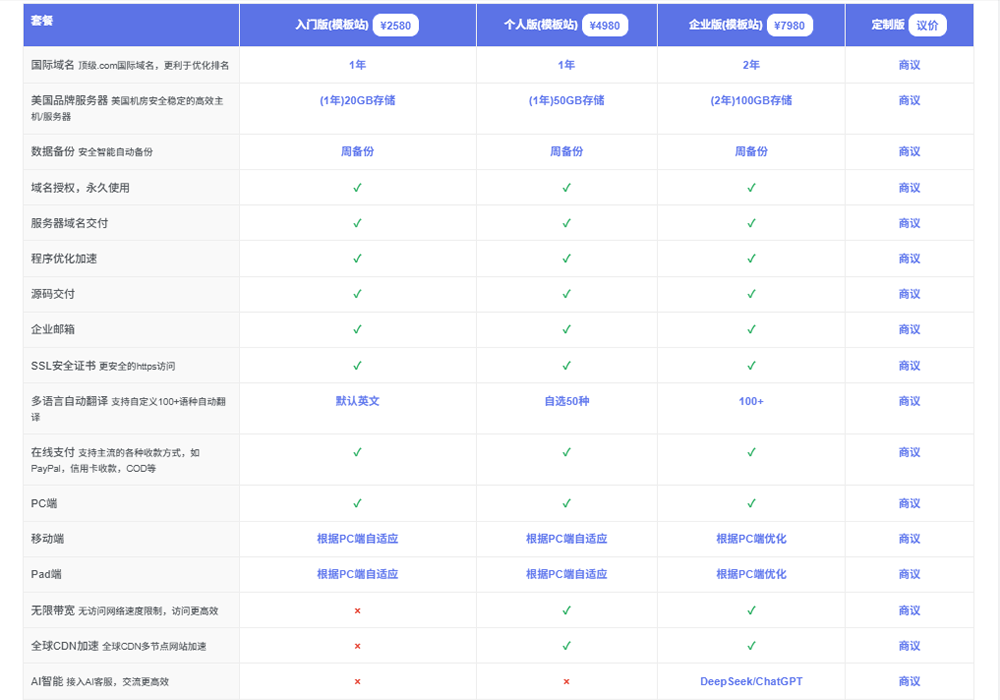Click the red cross for 全球CDN加速 in 入门版
1000x700 pixels.
pos(357,646)
